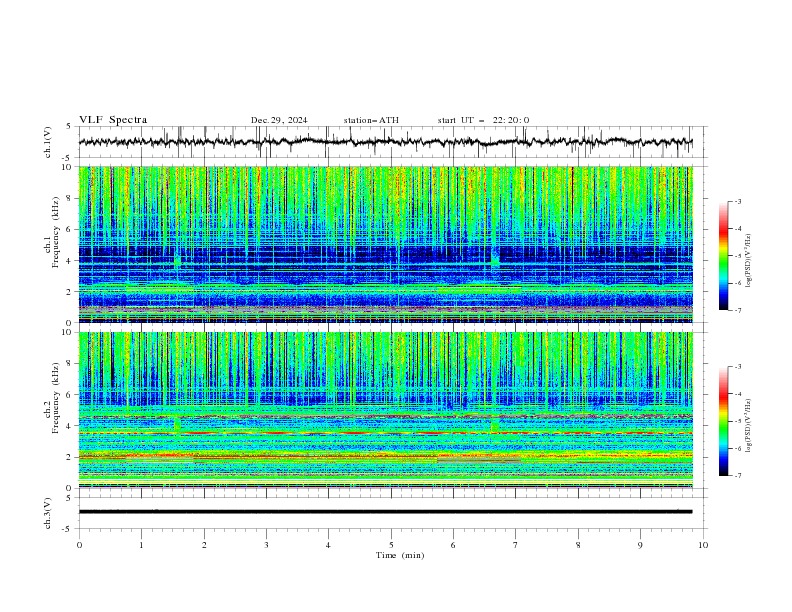The width and height of the screenshot is (792, 612).
Task: Click the "-3" value on the upper color bar
Action: [737, 201]
